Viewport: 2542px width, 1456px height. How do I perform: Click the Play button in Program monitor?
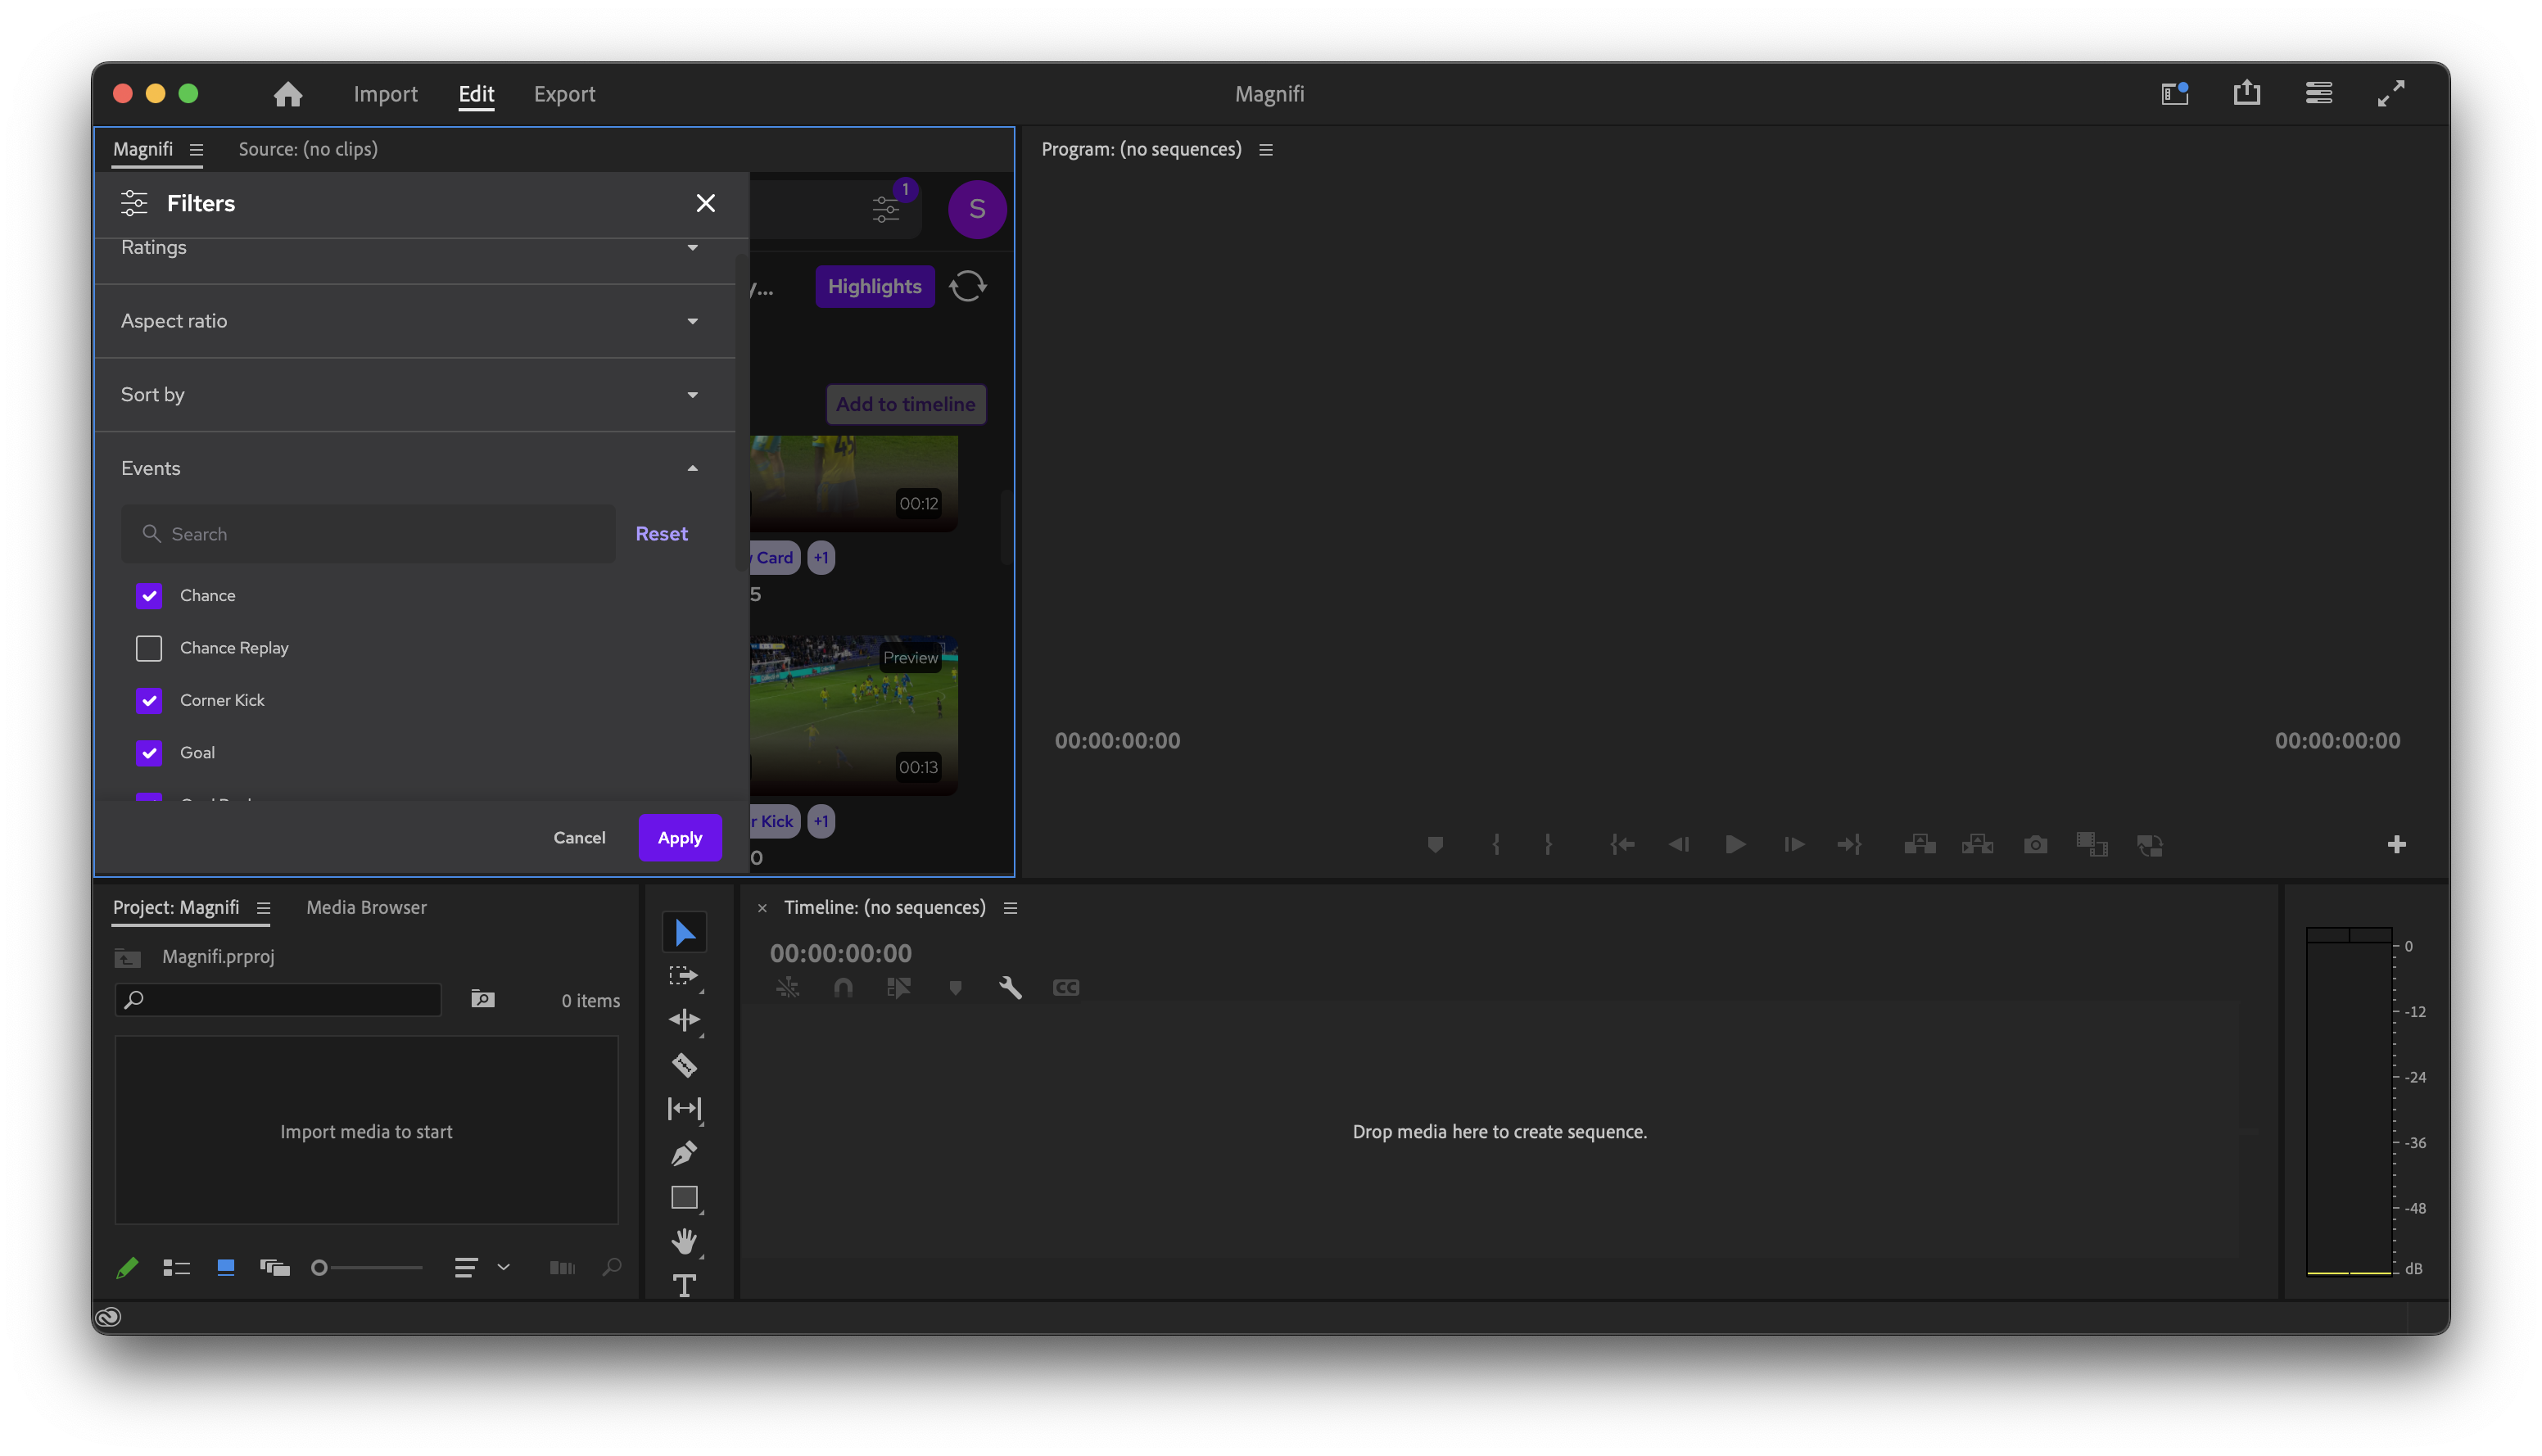1735,844
